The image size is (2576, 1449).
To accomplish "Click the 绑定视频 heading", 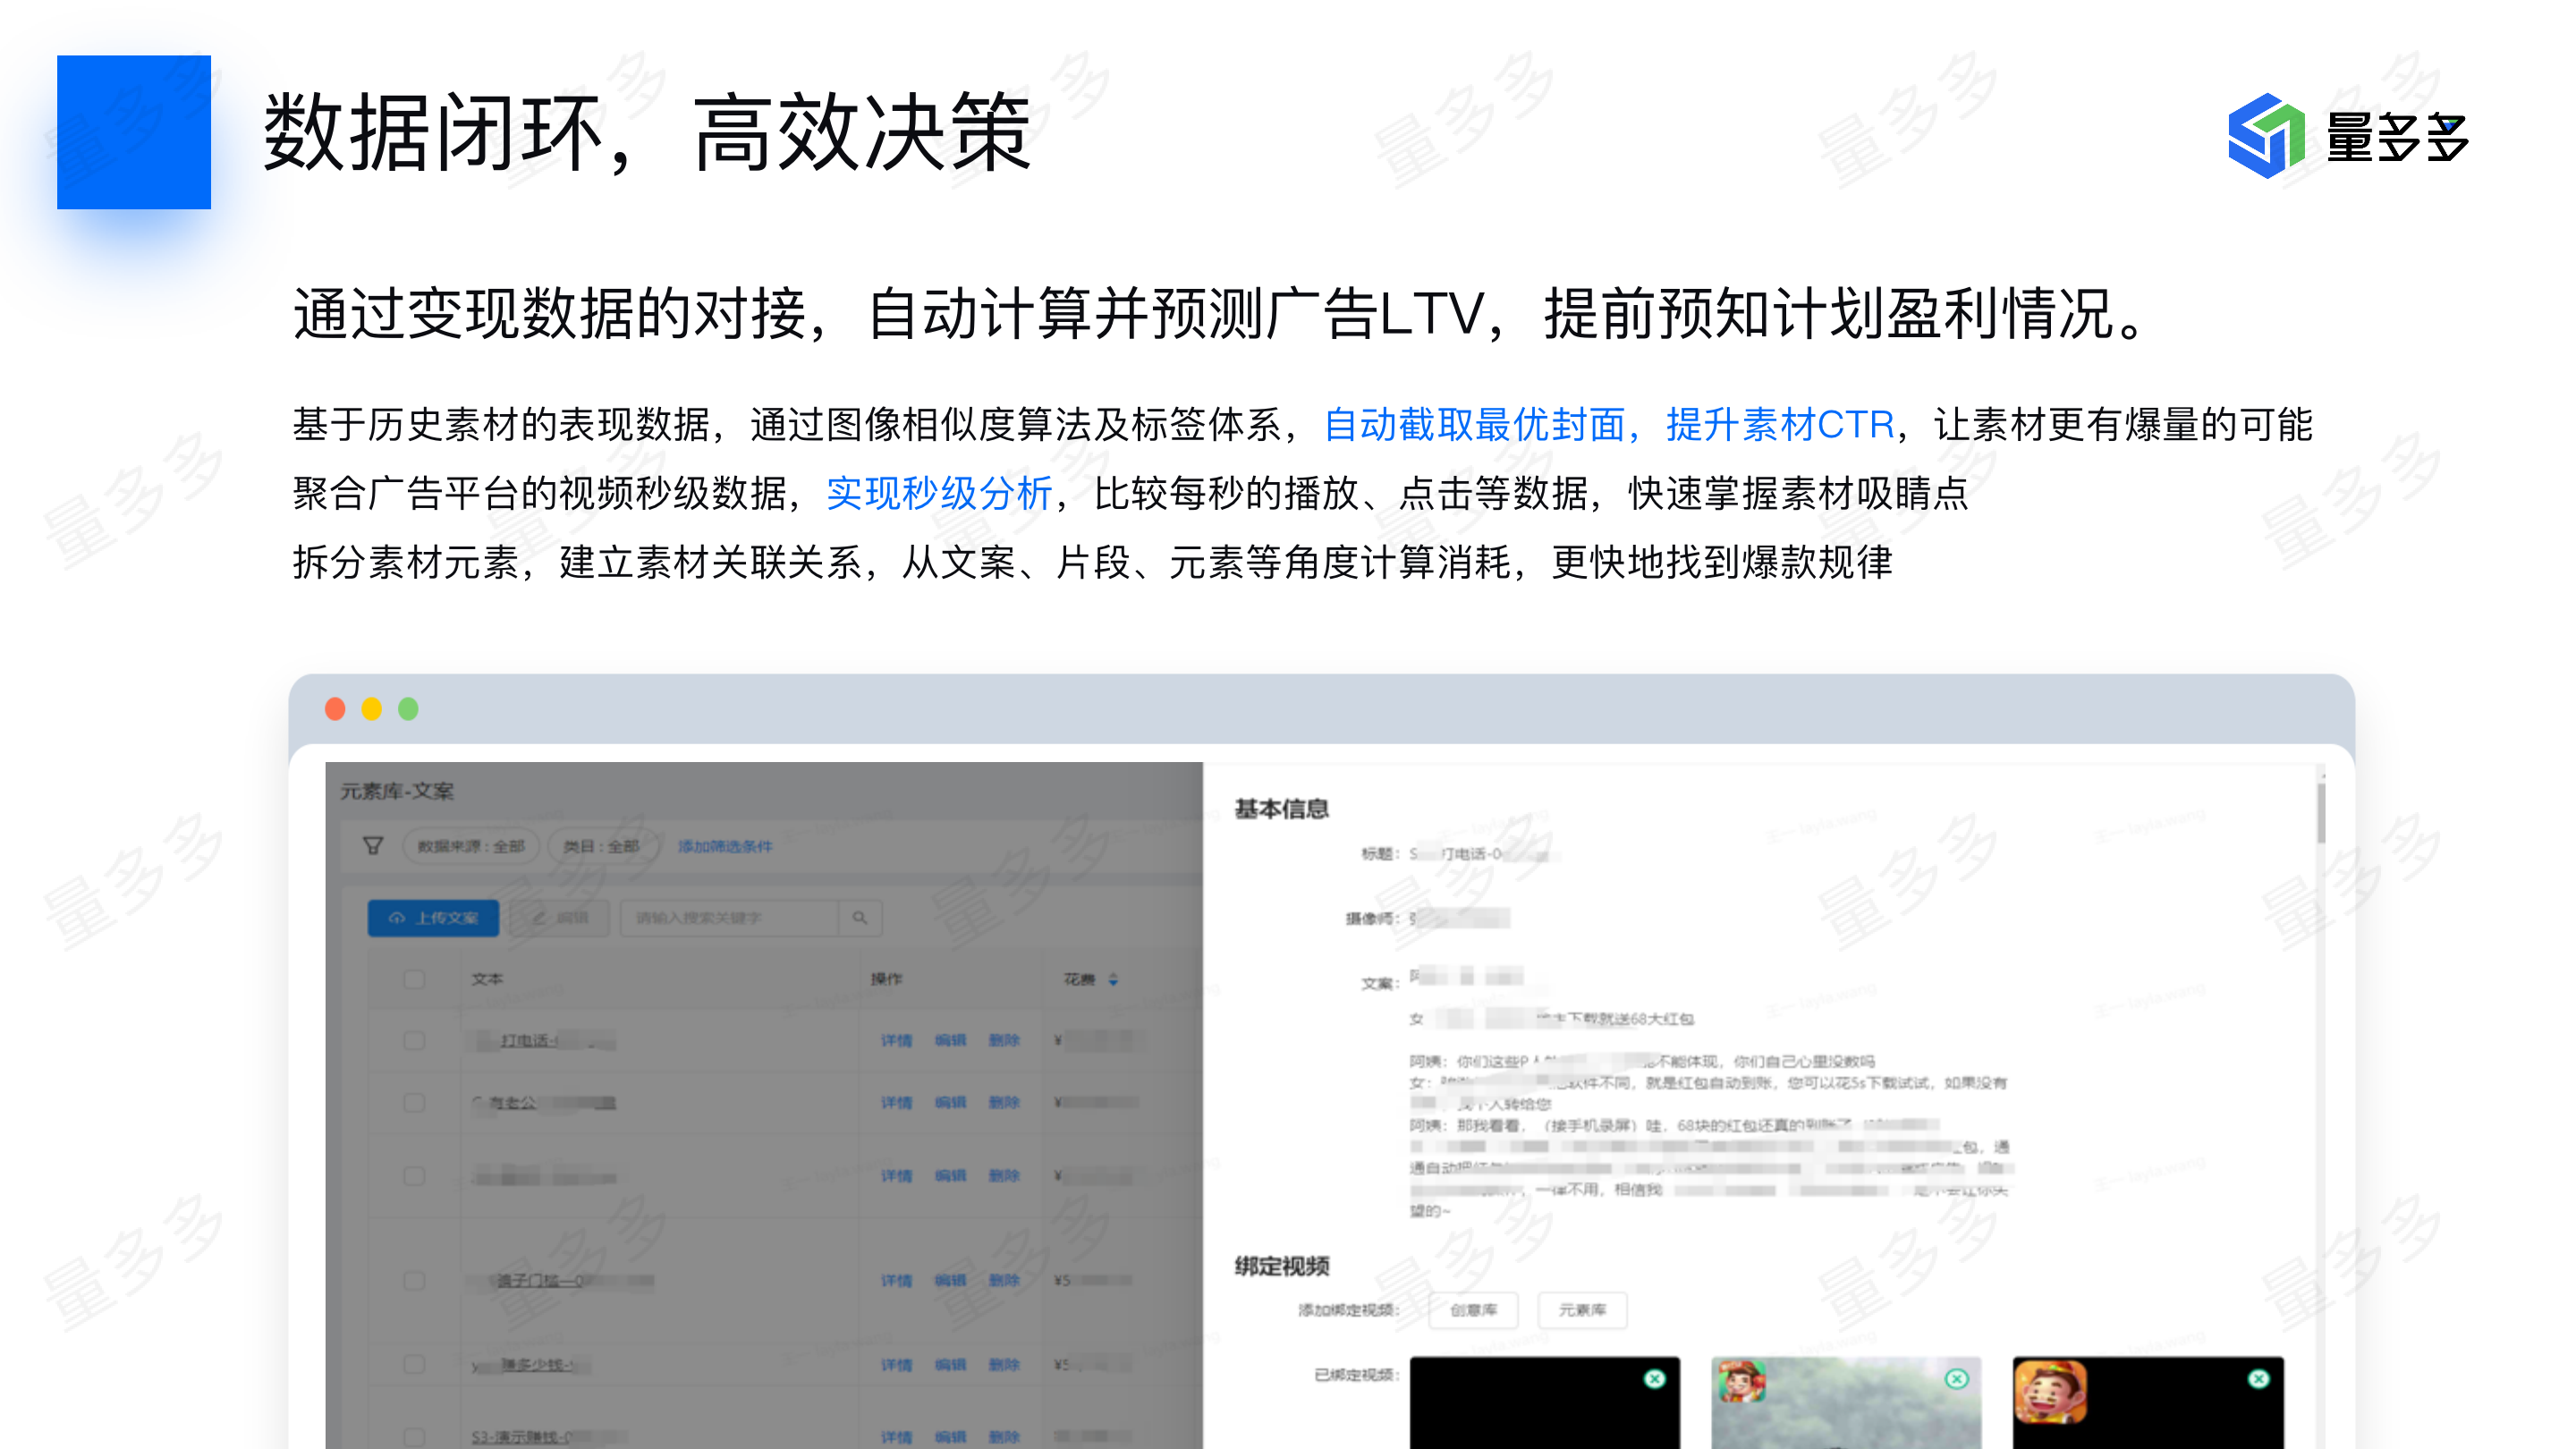I will [x=1281, y=1265].
